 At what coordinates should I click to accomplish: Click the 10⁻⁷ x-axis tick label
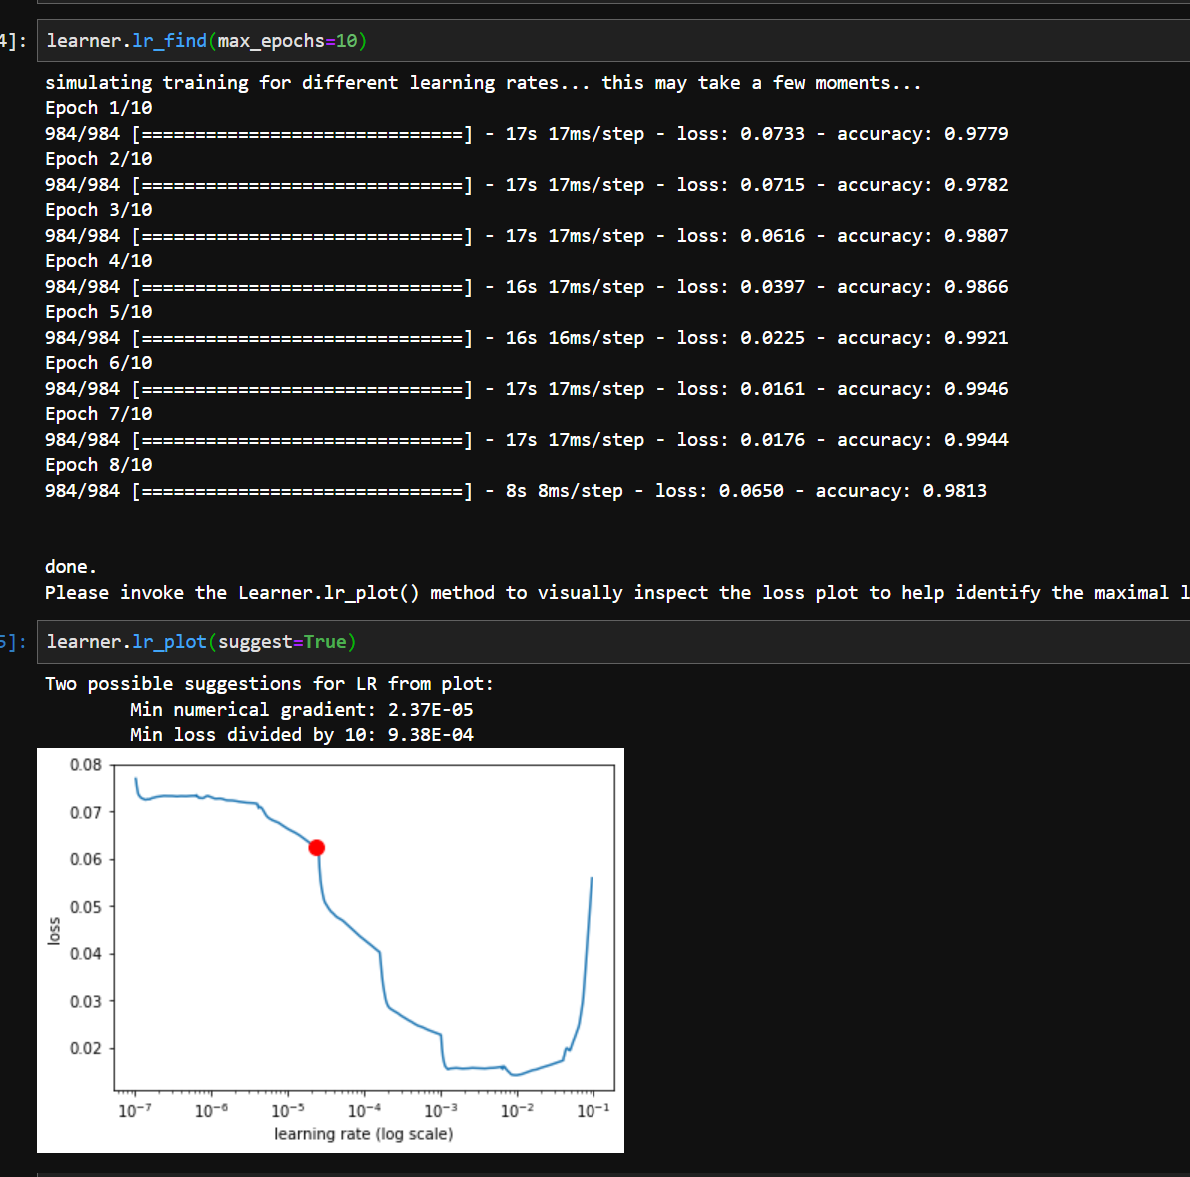click(x=135, y=1110)
